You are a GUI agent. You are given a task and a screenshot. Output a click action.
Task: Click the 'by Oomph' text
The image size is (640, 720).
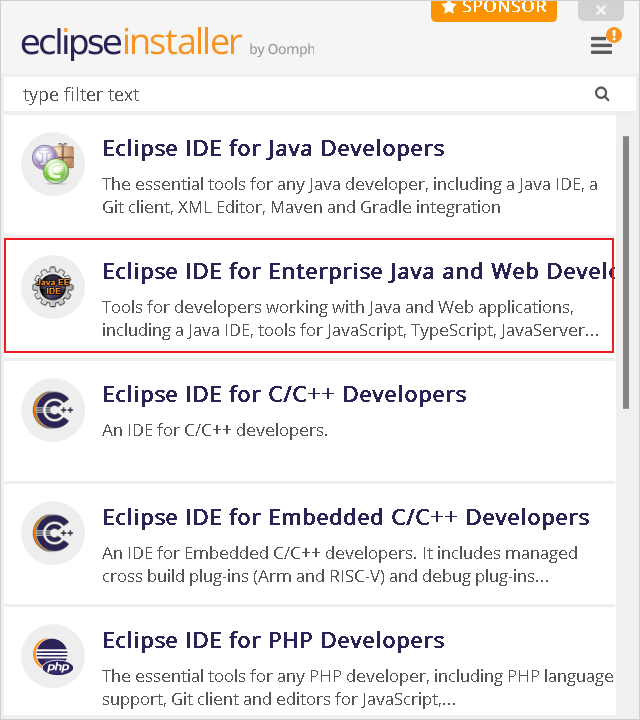(x=282, y=49)
